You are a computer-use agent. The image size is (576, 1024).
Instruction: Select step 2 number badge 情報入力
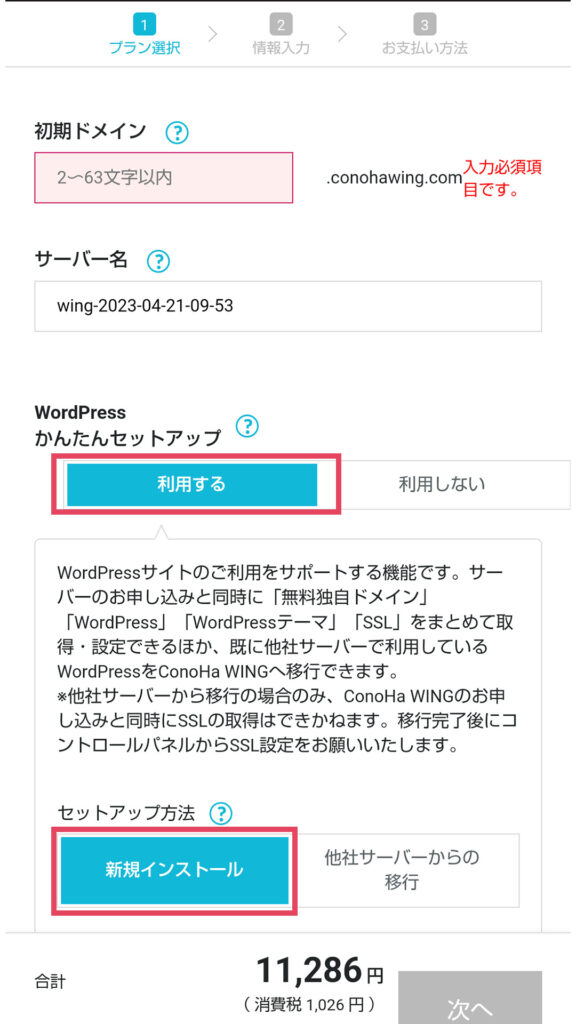tap(281, 25)
